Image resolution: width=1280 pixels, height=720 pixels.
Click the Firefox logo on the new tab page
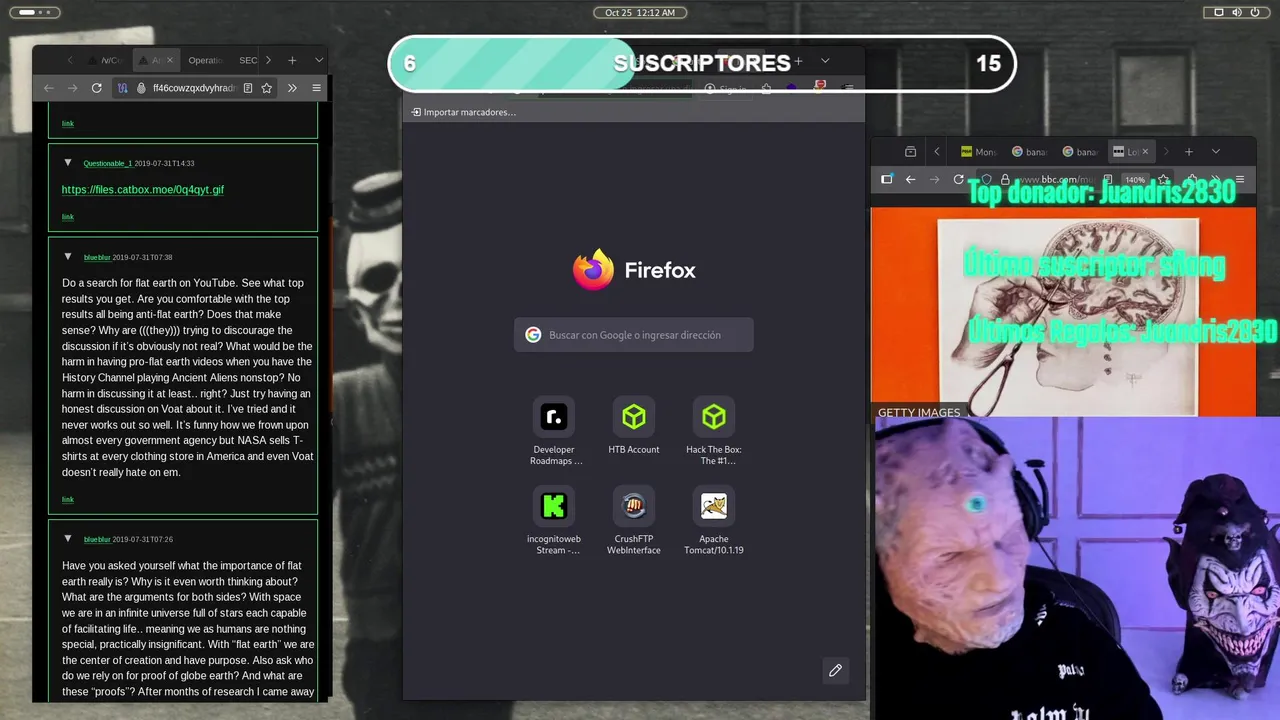[634, 270]
